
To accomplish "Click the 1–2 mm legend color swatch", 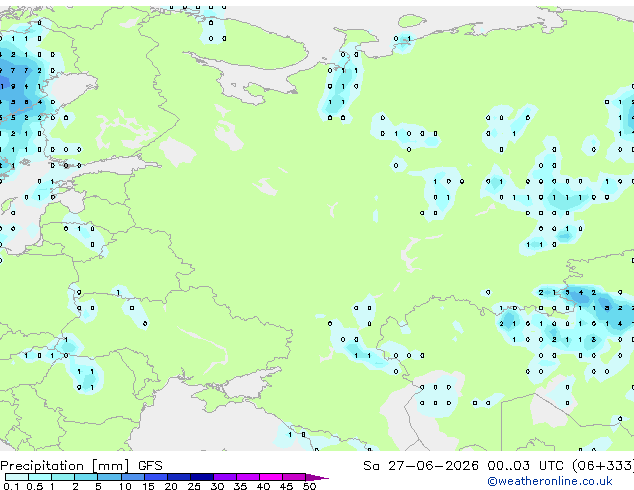I will coord(63,477).
